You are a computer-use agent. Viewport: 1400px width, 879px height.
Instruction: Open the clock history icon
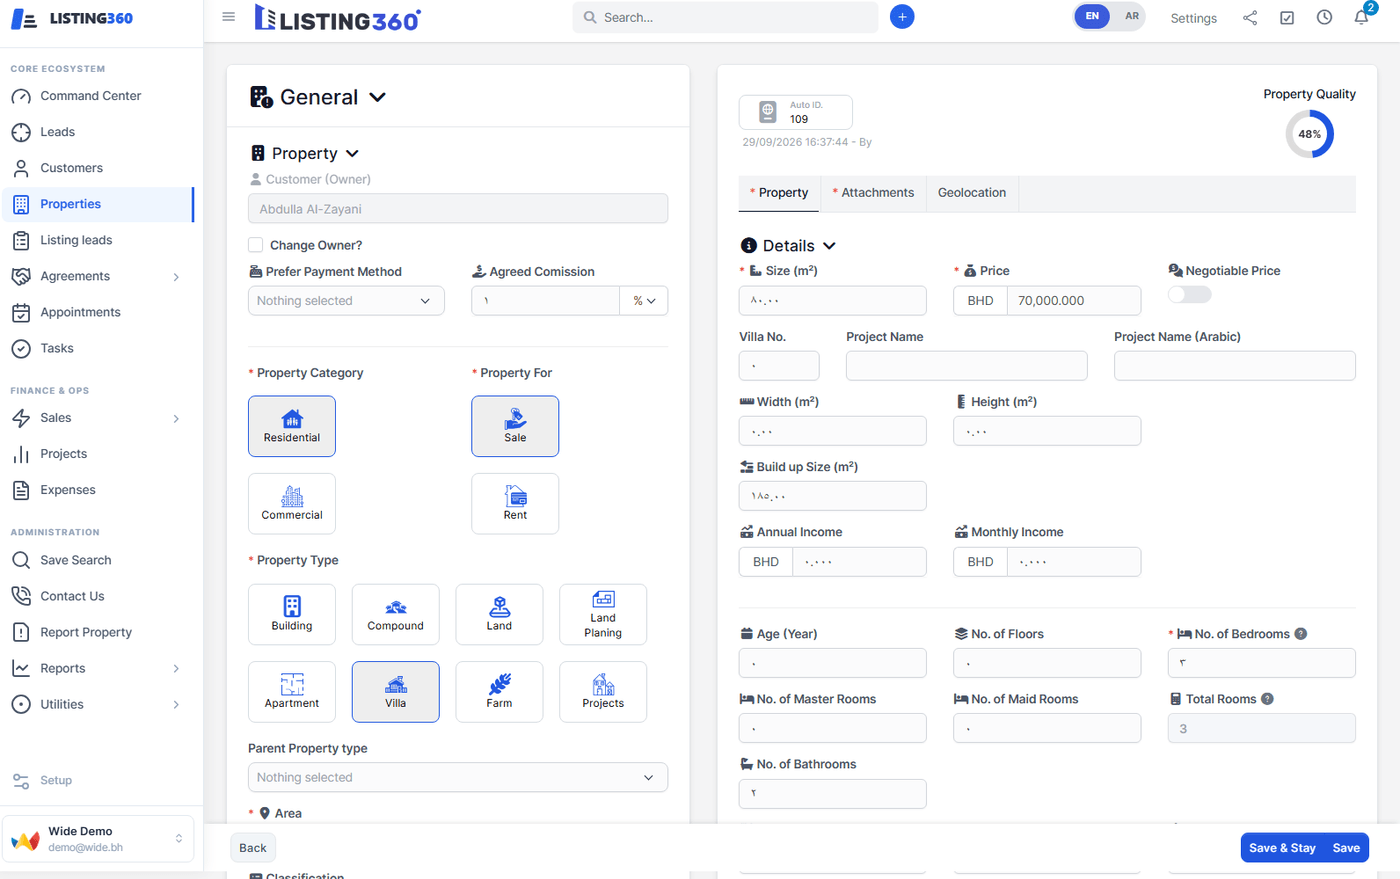click(x=1324, y=17)
